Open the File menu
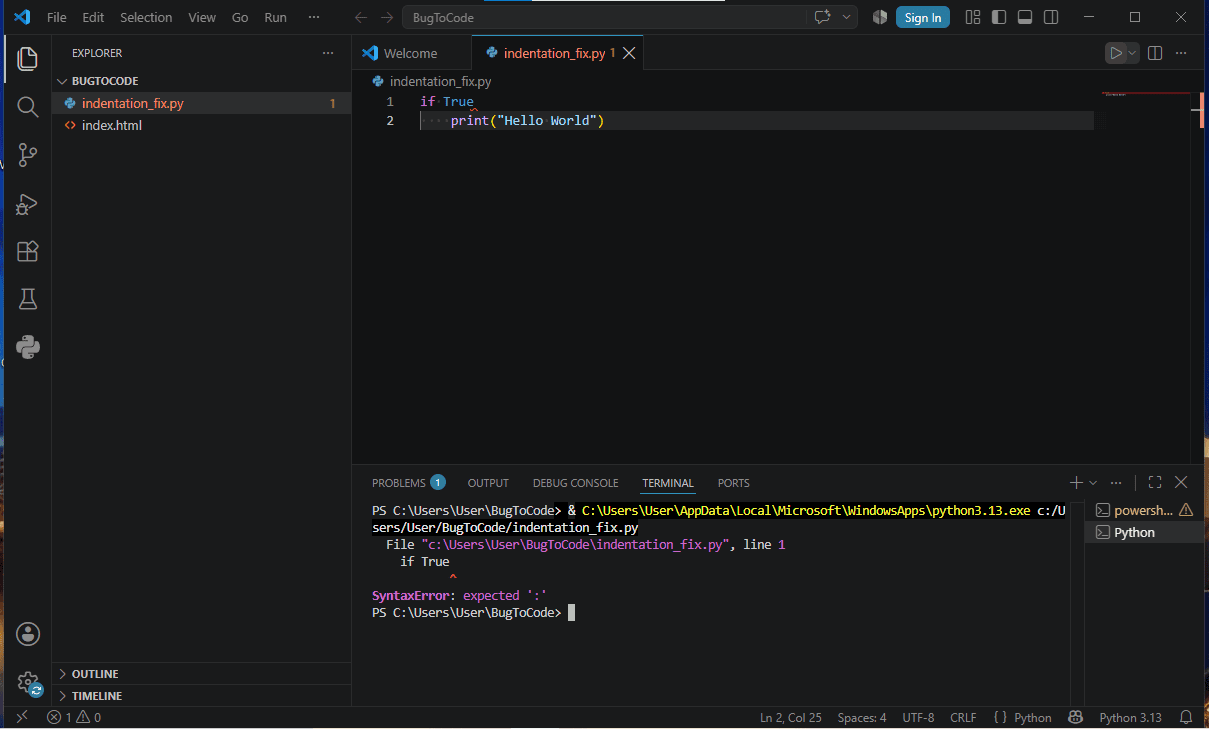The height and width of the screenshot is (729, 1209). point(57,17)
